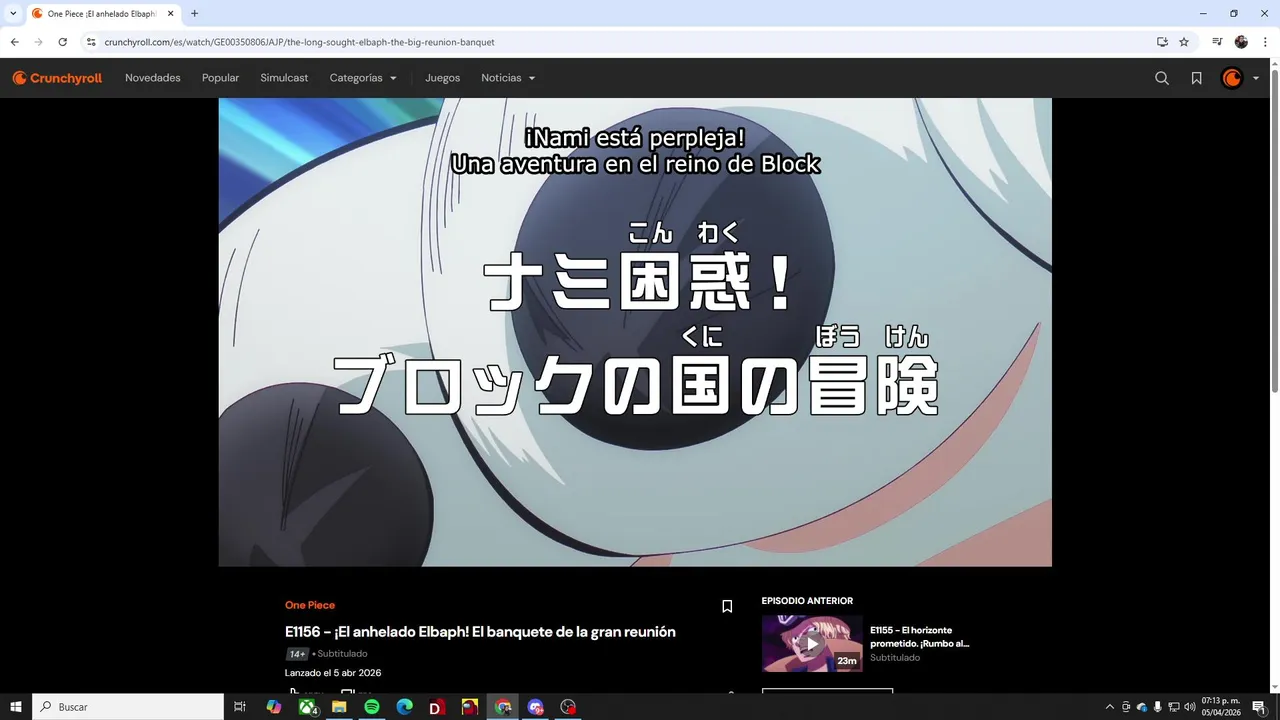
Task: Open a new Chrome tab
Action: [x=194, y=13]
